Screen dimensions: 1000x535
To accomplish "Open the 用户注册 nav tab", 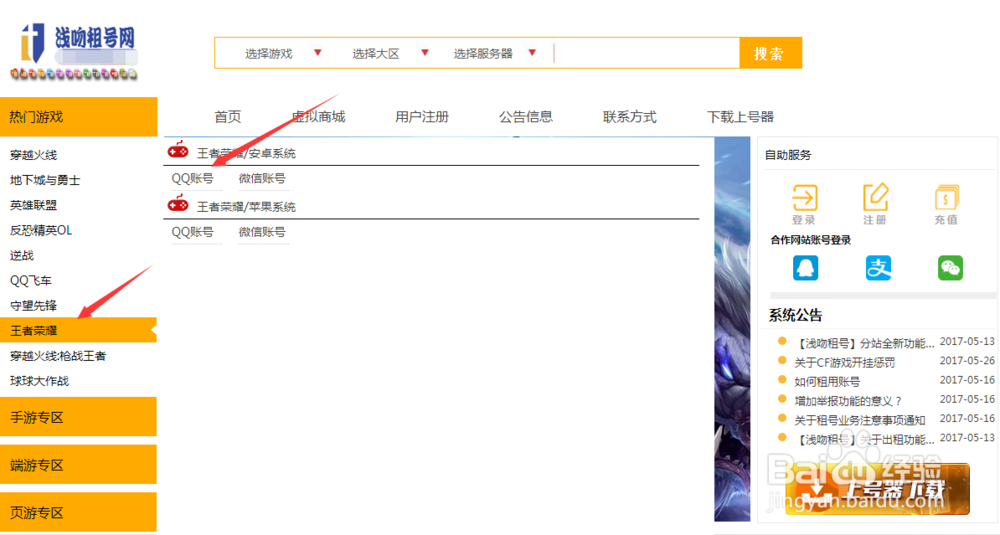I will [x=422, y=117].
